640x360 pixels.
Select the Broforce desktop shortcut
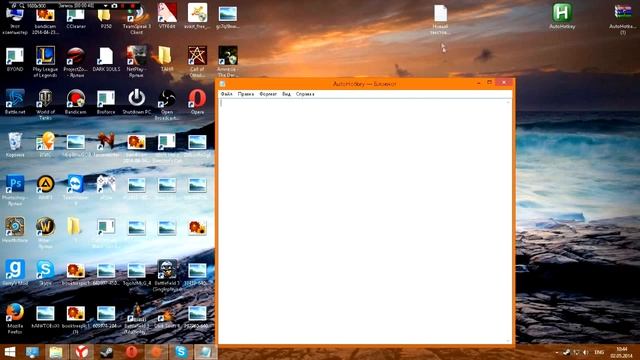(106, 102)
